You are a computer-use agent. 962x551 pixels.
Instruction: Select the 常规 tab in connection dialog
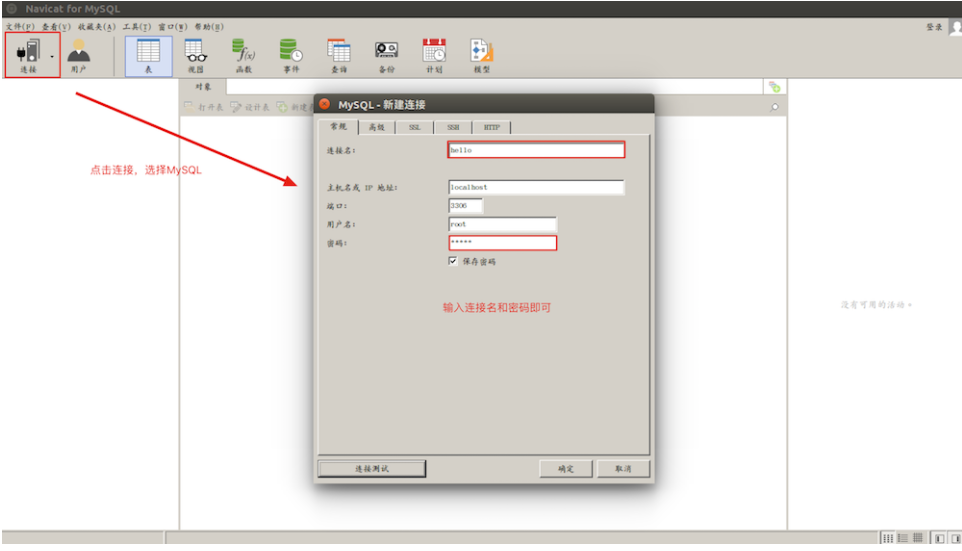tap(338, 126)
